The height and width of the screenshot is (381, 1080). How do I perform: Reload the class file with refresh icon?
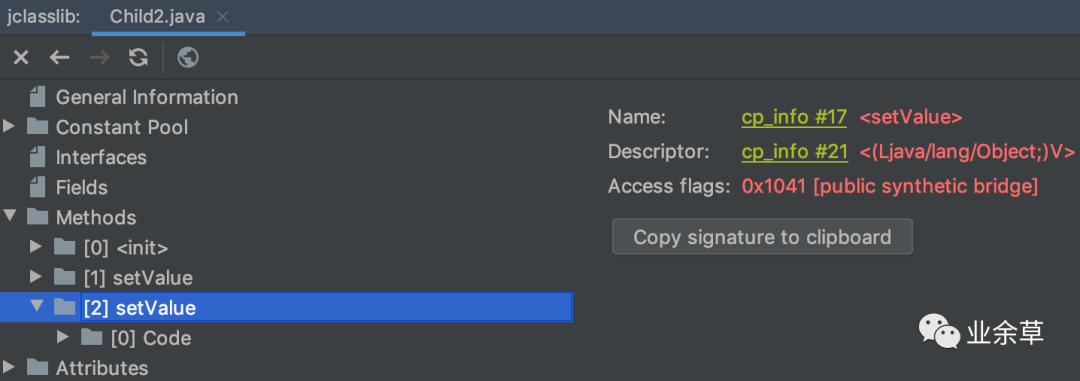point(138,58)
